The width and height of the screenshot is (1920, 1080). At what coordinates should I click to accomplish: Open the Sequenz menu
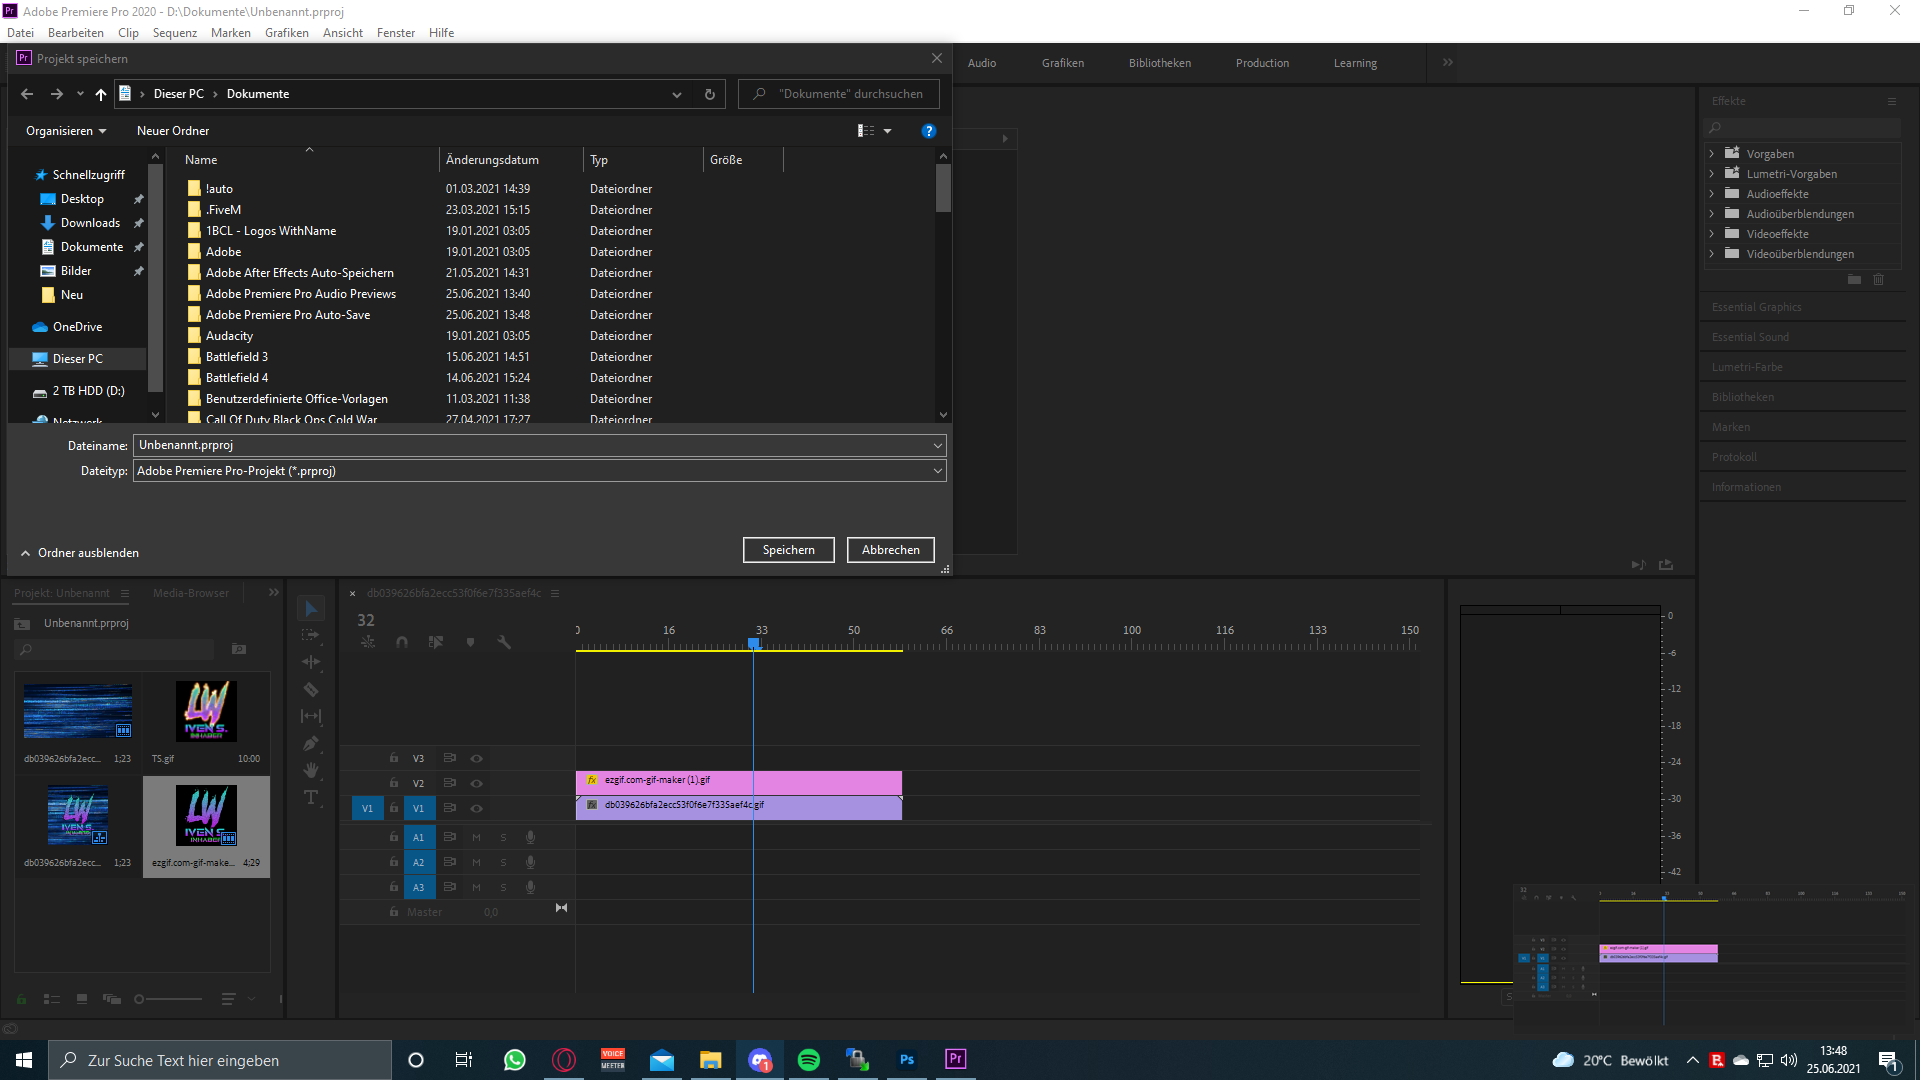click(x=174, y=33)
